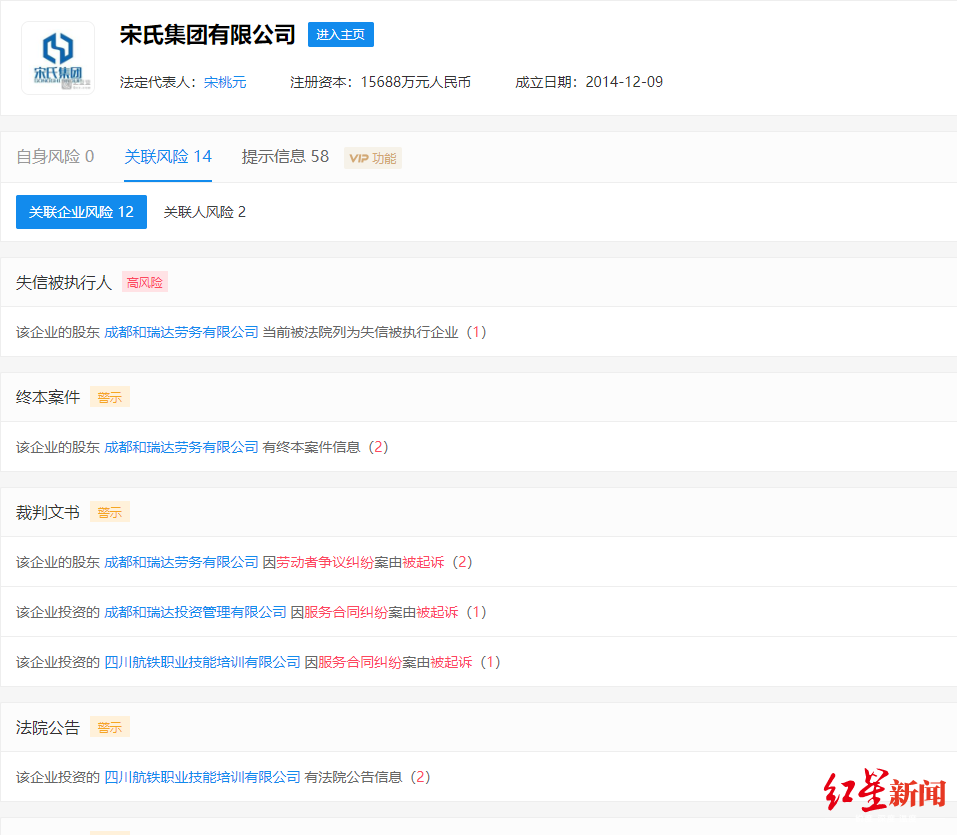957x835 pixels.
Task: Click 警示 tag beside 裁判文书
Action: pos(110,512)
